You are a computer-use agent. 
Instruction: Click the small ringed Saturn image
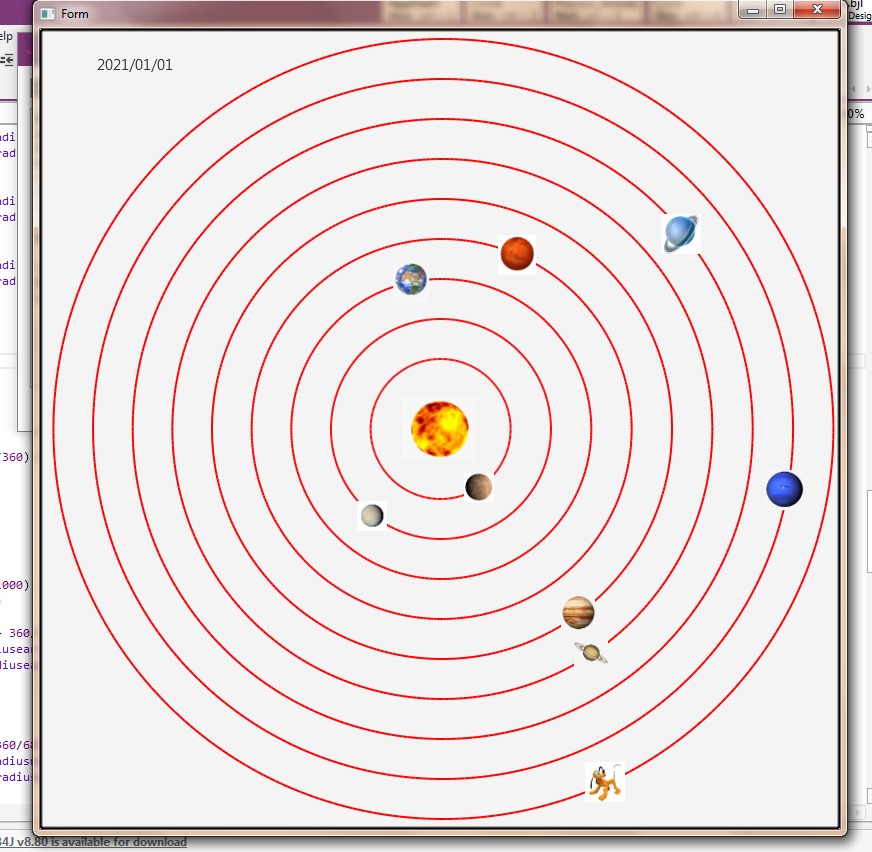[591, 651]
